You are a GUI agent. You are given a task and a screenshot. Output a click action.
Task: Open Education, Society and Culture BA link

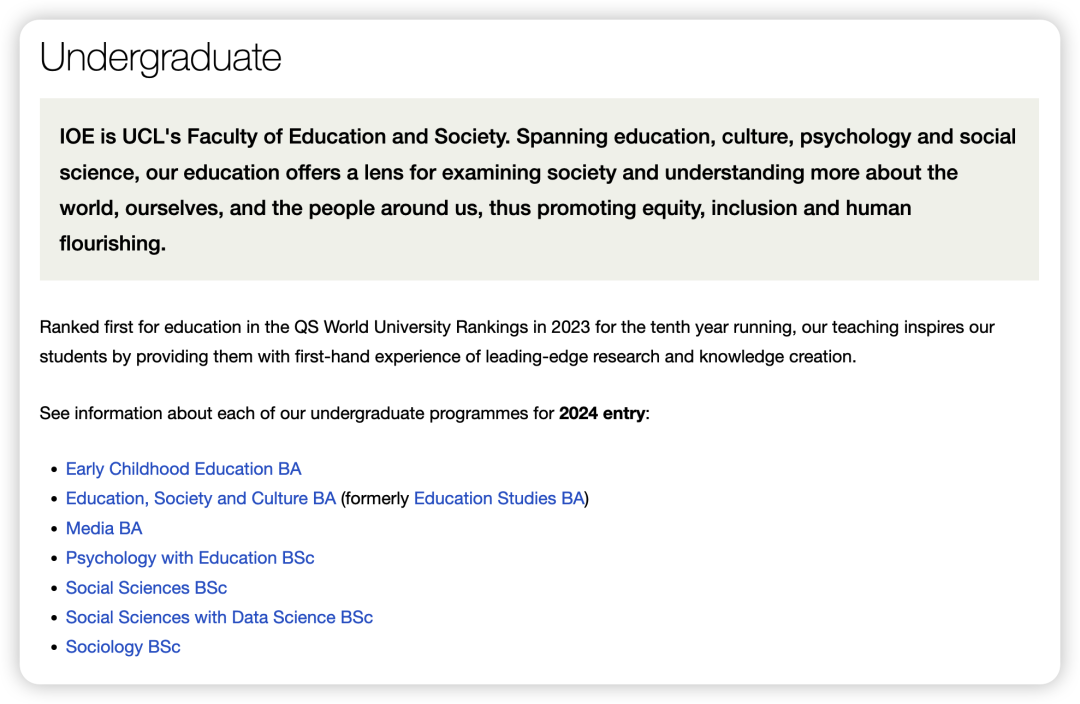coord(200,498)
